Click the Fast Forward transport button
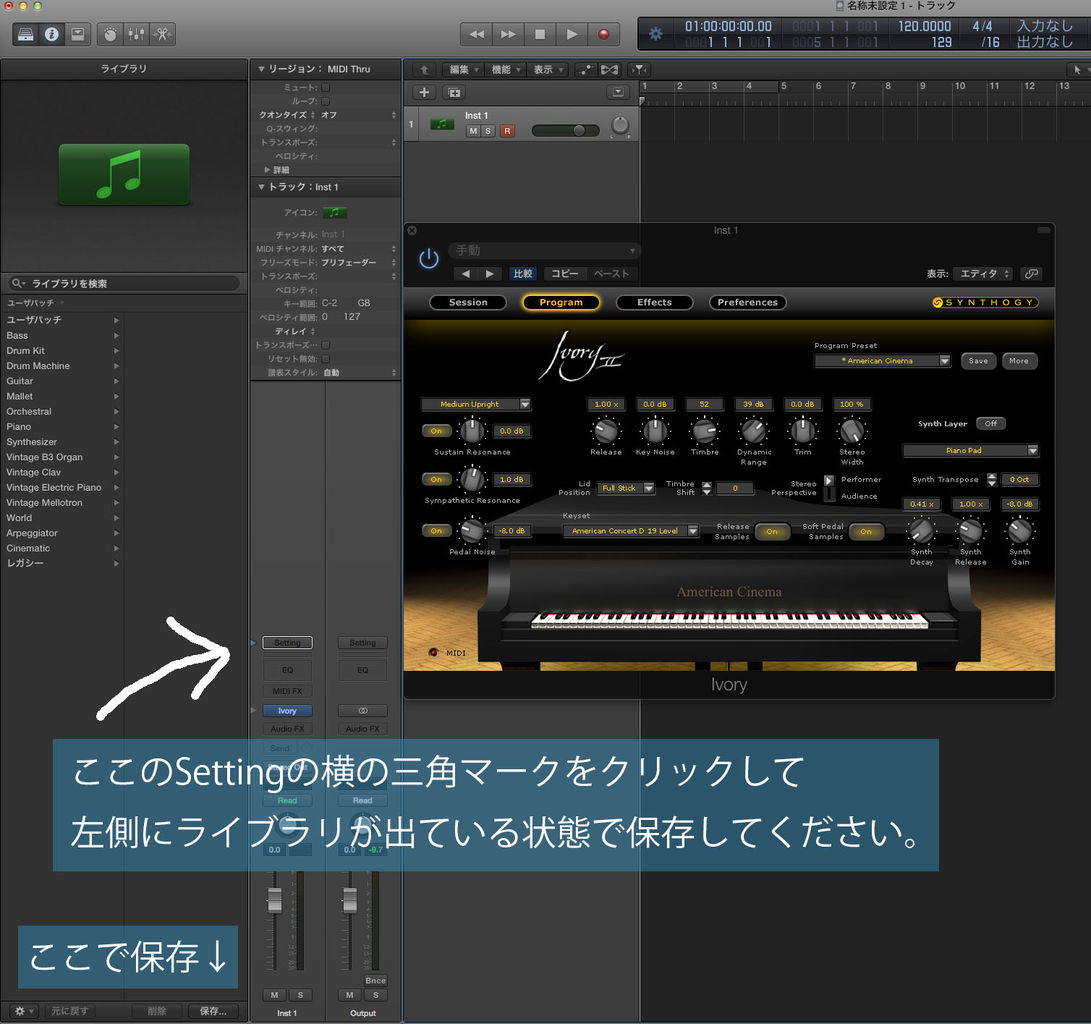Viewport: 1091px width, 1024px height. click(x=508, y=34)
